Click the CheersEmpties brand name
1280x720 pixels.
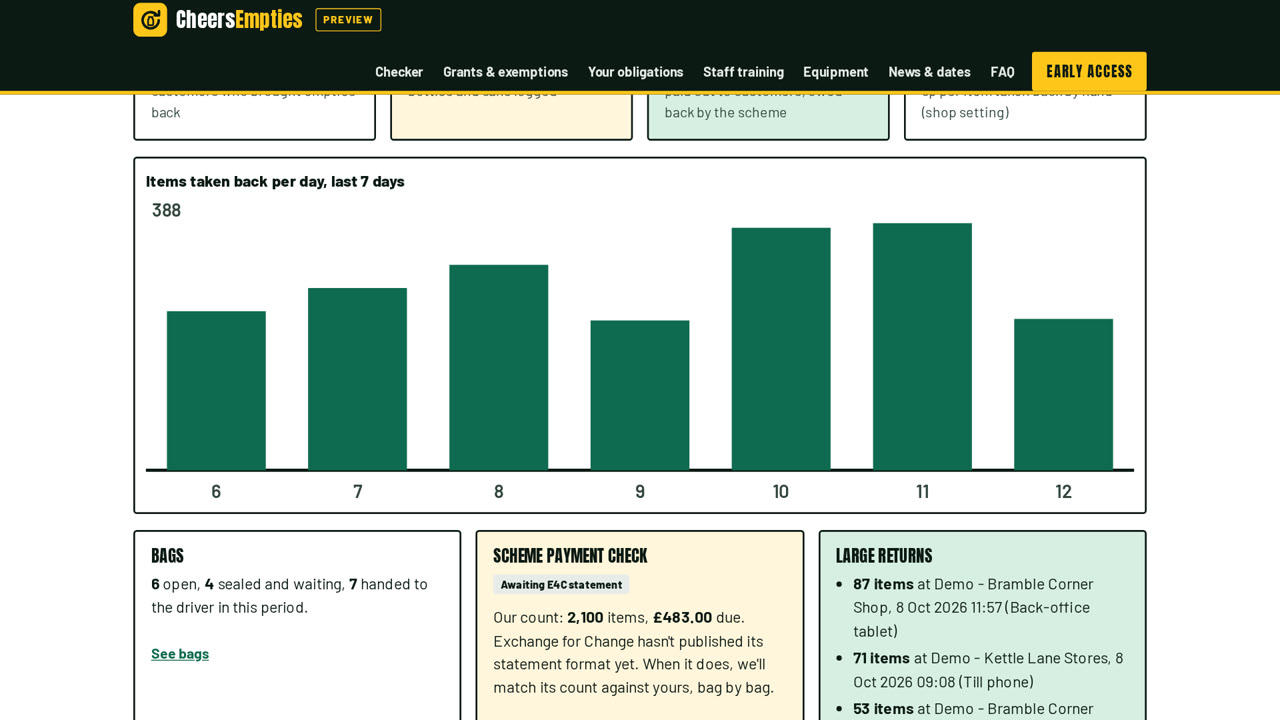[x=239, y=20]
